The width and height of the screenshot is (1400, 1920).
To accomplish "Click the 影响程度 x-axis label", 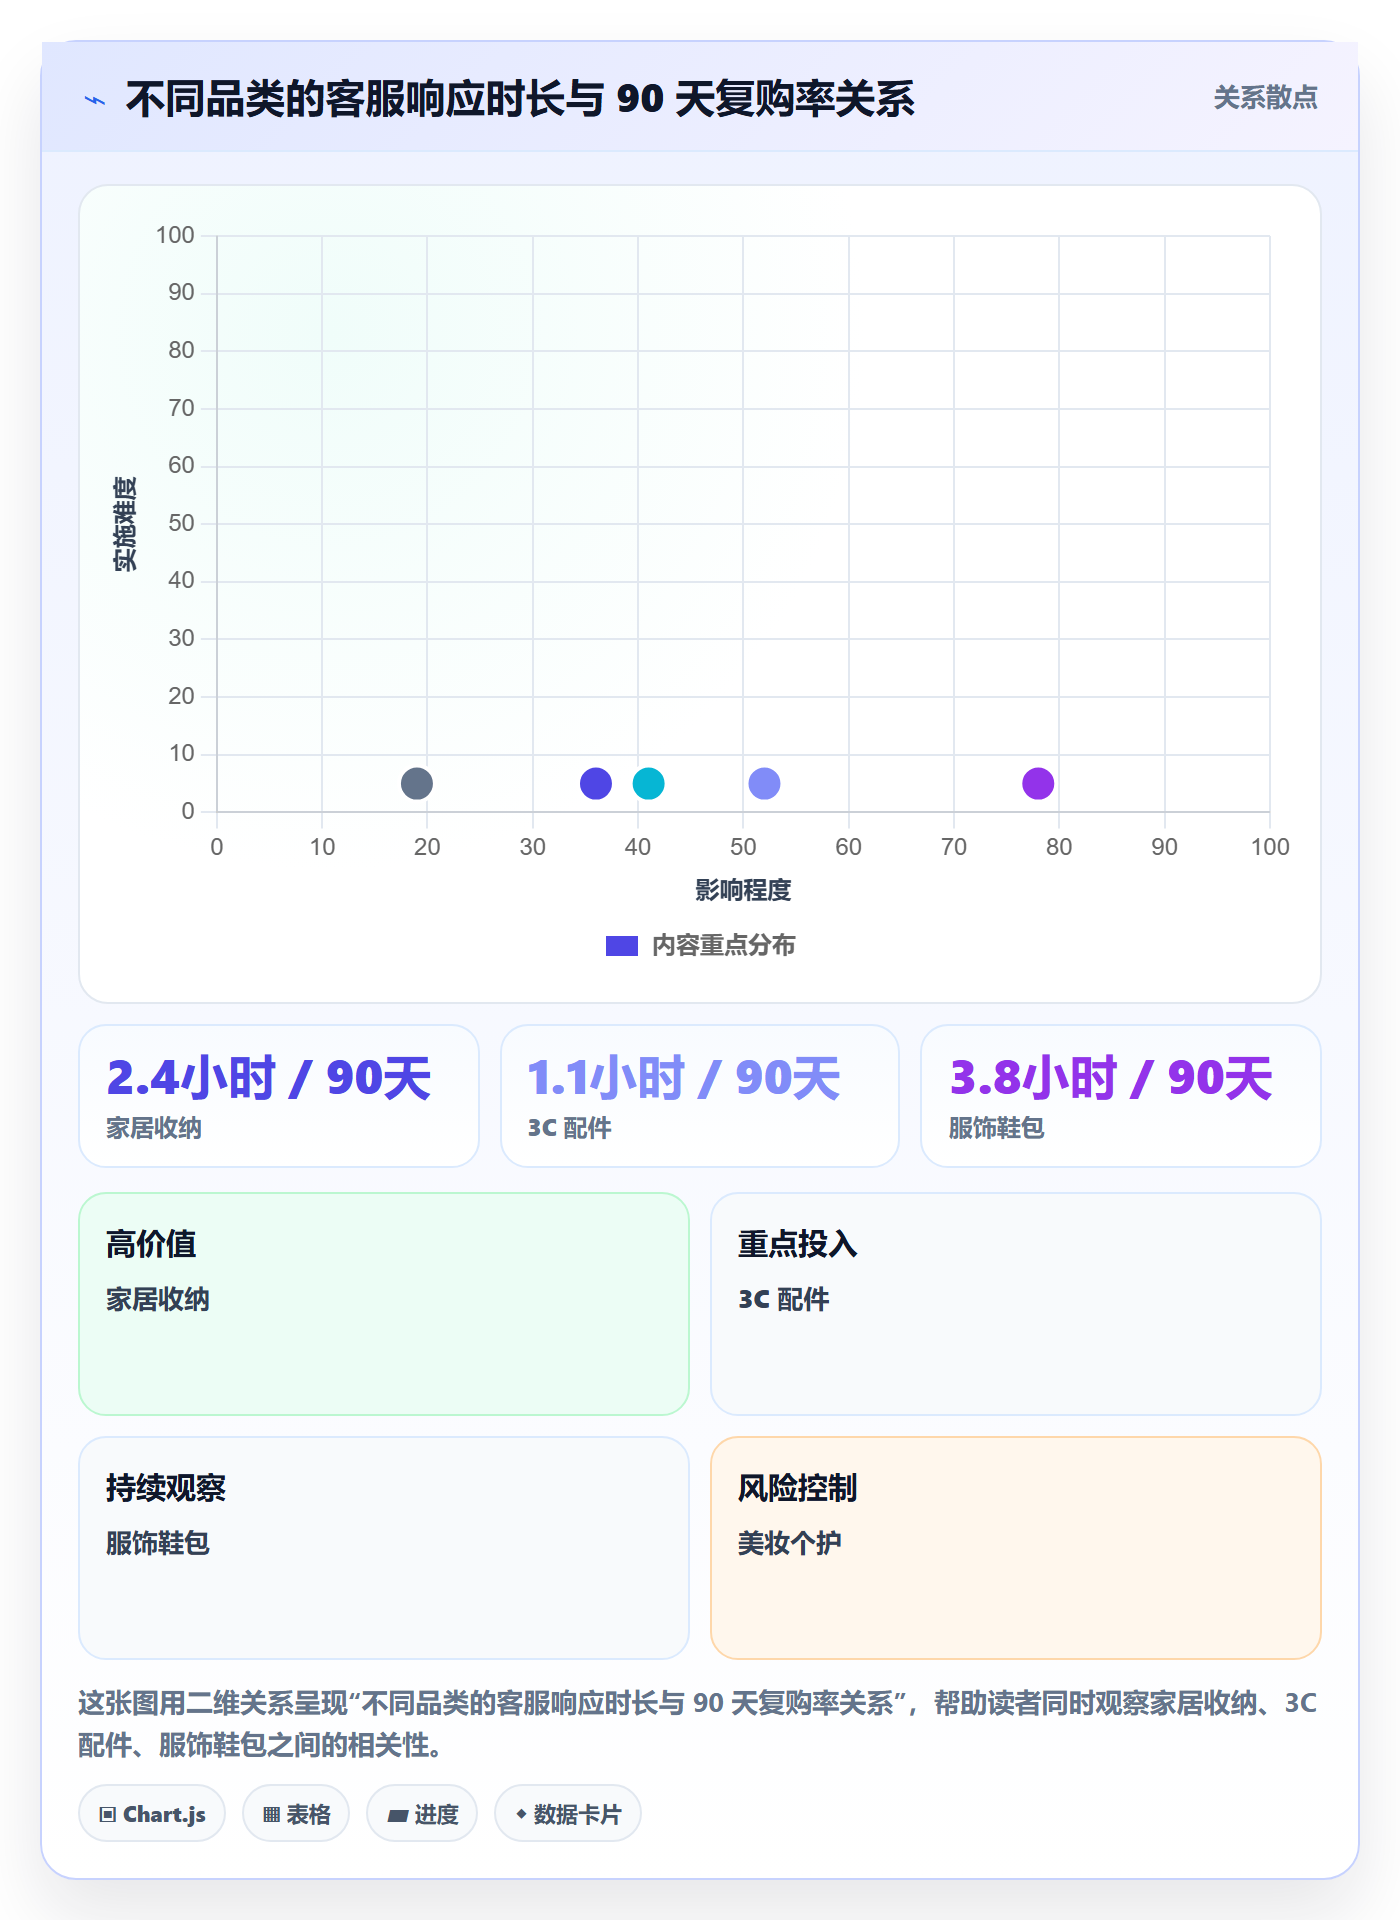I will [x=743, y=890].
